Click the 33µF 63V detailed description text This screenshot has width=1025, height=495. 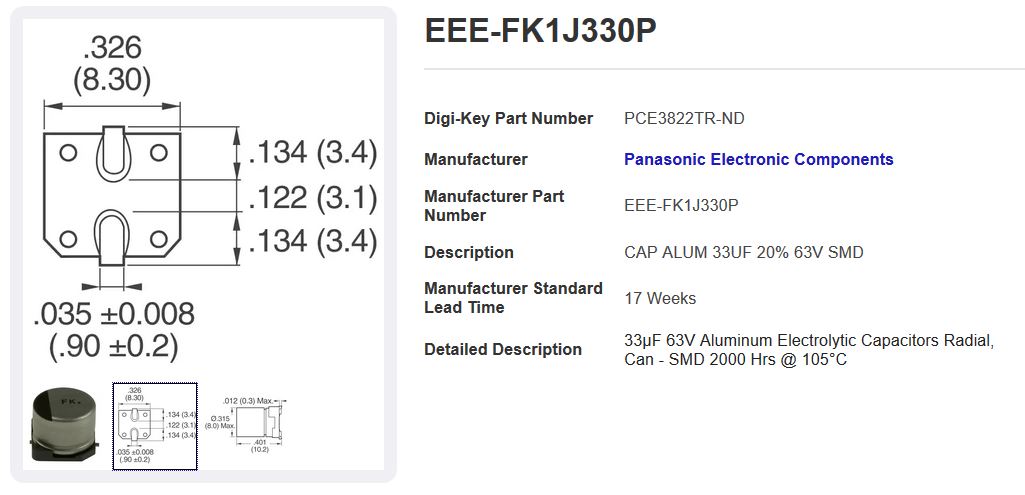(808, 350)
